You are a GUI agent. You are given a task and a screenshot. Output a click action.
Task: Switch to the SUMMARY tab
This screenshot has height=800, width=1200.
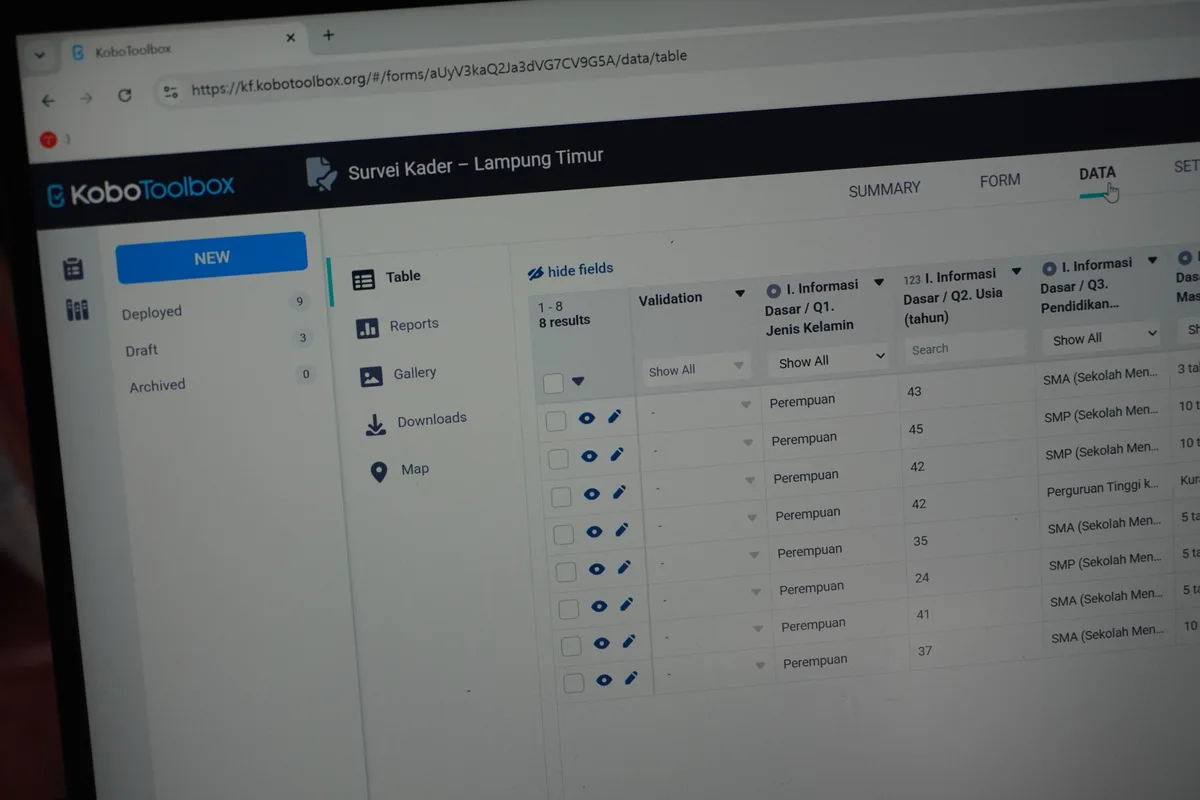point(884,189)
